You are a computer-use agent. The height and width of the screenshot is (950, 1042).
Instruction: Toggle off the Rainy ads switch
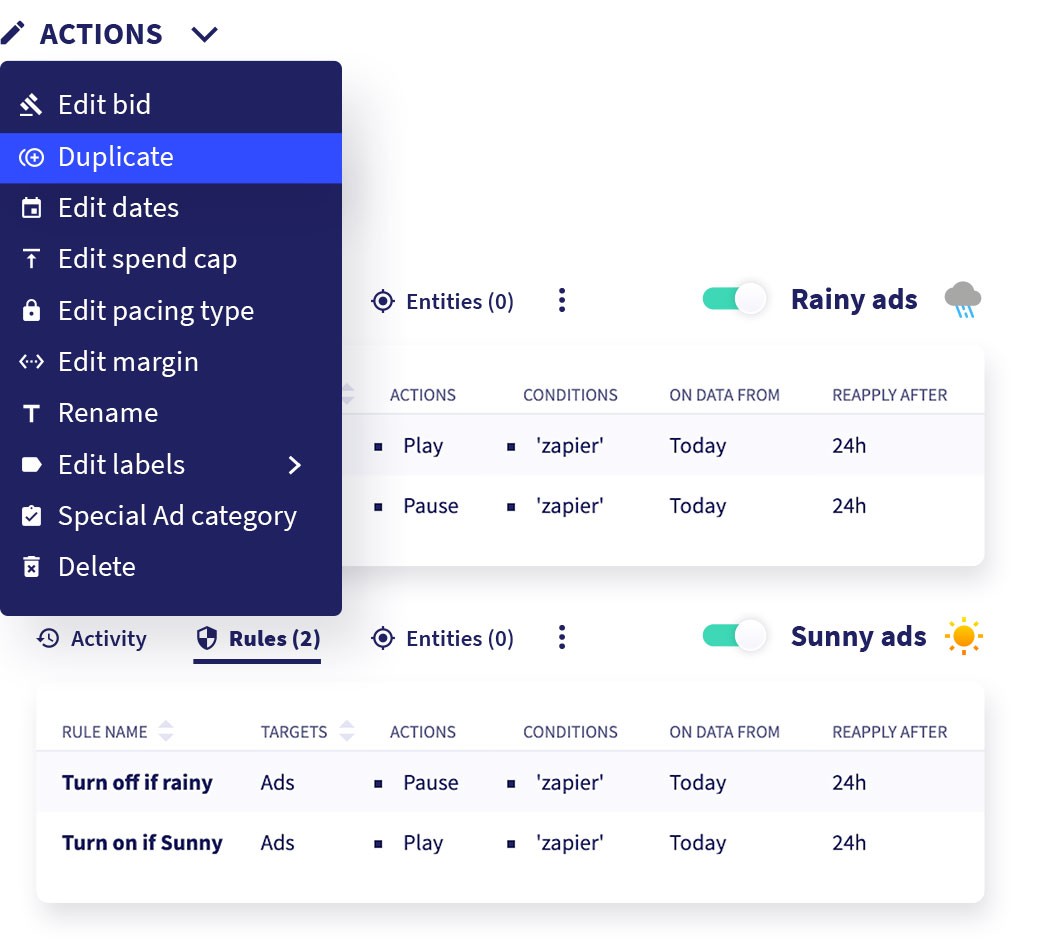click(x=734, y=299)
